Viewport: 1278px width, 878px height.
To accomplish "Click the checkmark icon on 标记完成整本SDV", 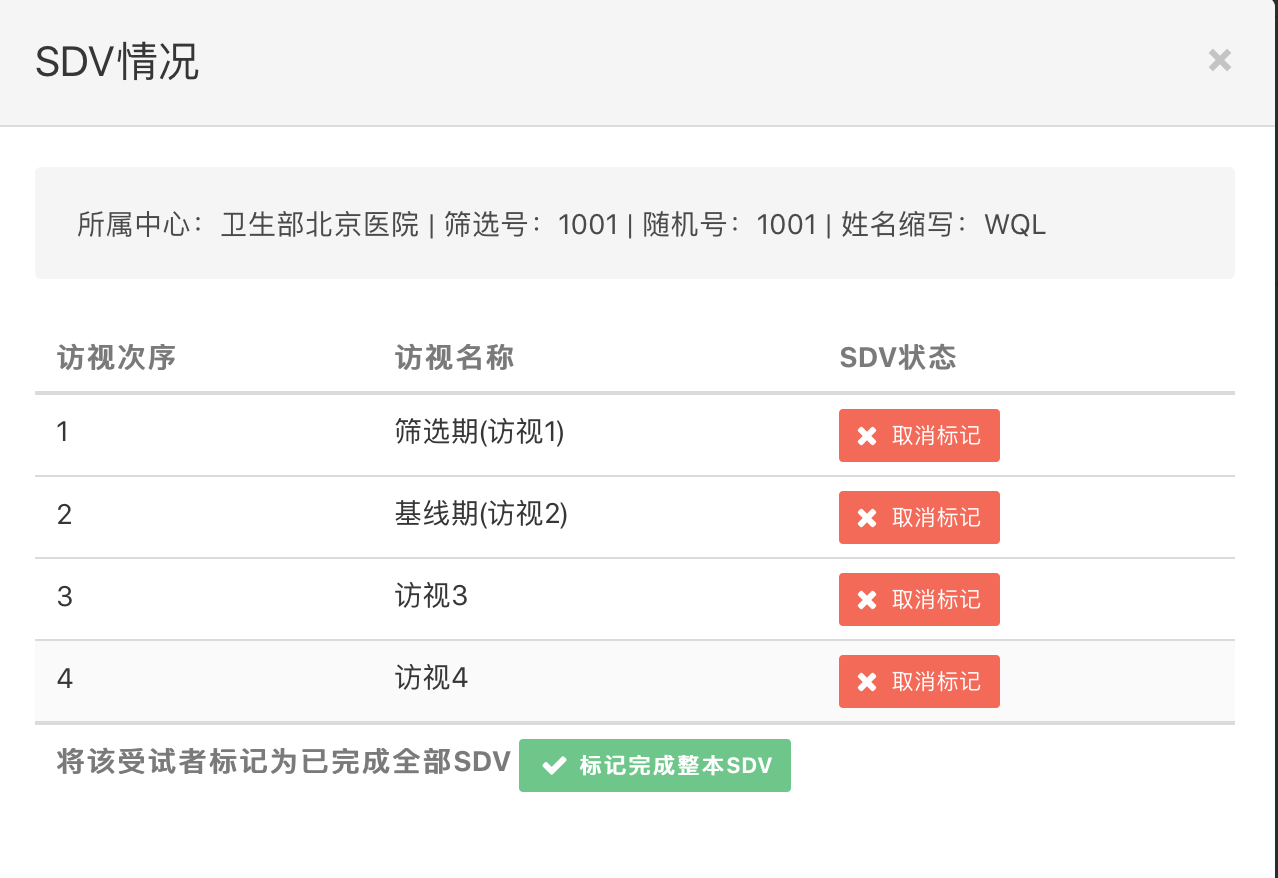I will pos(552,766).
